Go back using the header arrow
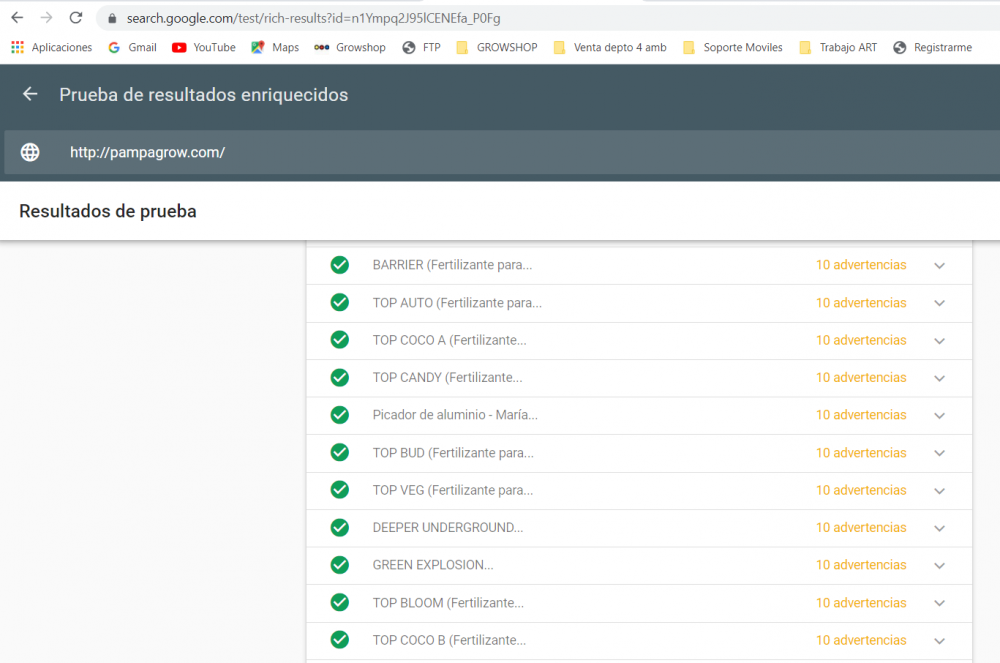Screen dimensions: 1000x663 click(30, 94)
